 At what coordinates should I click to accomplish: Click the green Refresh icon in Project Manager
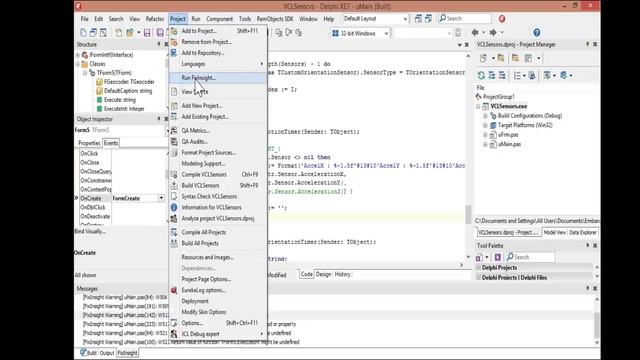coord(481,76)
